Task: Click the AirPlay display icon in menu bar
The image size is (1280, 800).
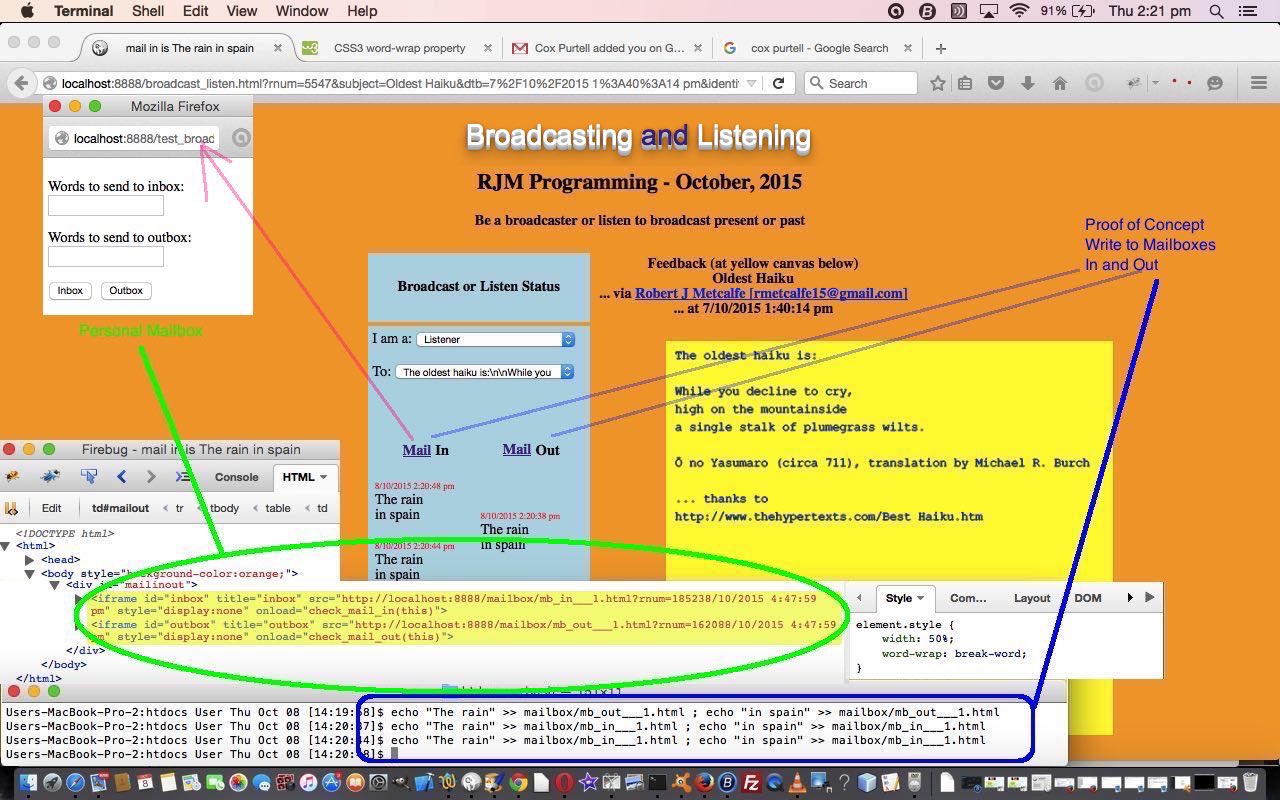Action: point(988,11)
